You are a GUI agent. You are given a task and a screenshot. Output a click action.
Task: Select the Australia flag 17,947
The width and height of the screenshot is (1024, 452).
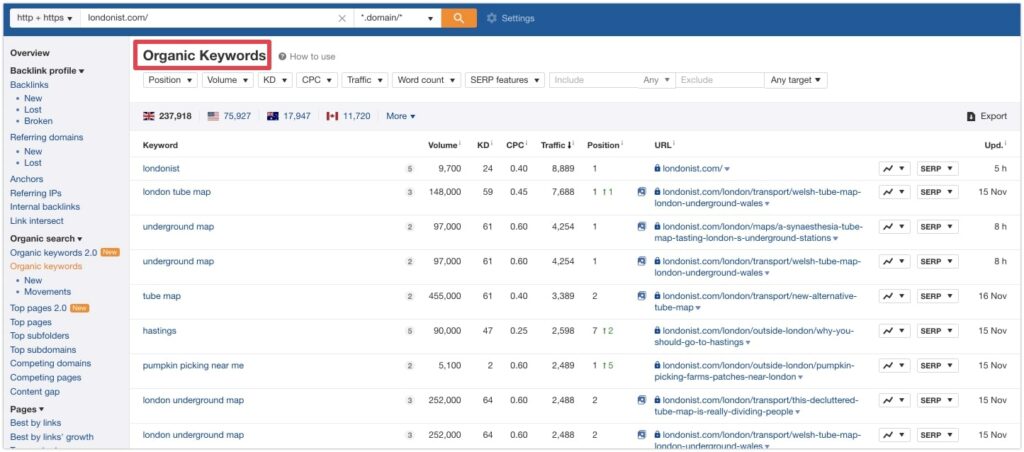289,116
